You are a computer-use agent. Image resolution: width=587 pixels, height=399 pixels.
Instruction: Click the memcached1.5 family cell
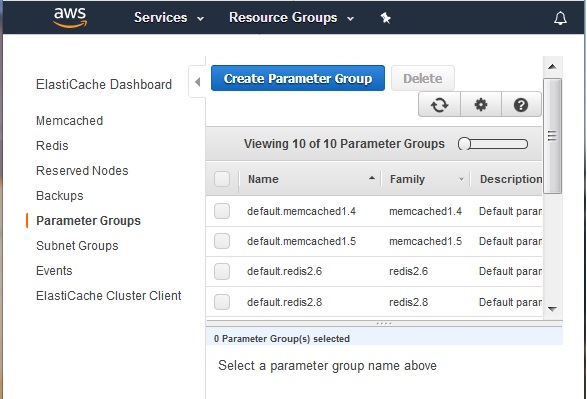(x=425, y=241)
